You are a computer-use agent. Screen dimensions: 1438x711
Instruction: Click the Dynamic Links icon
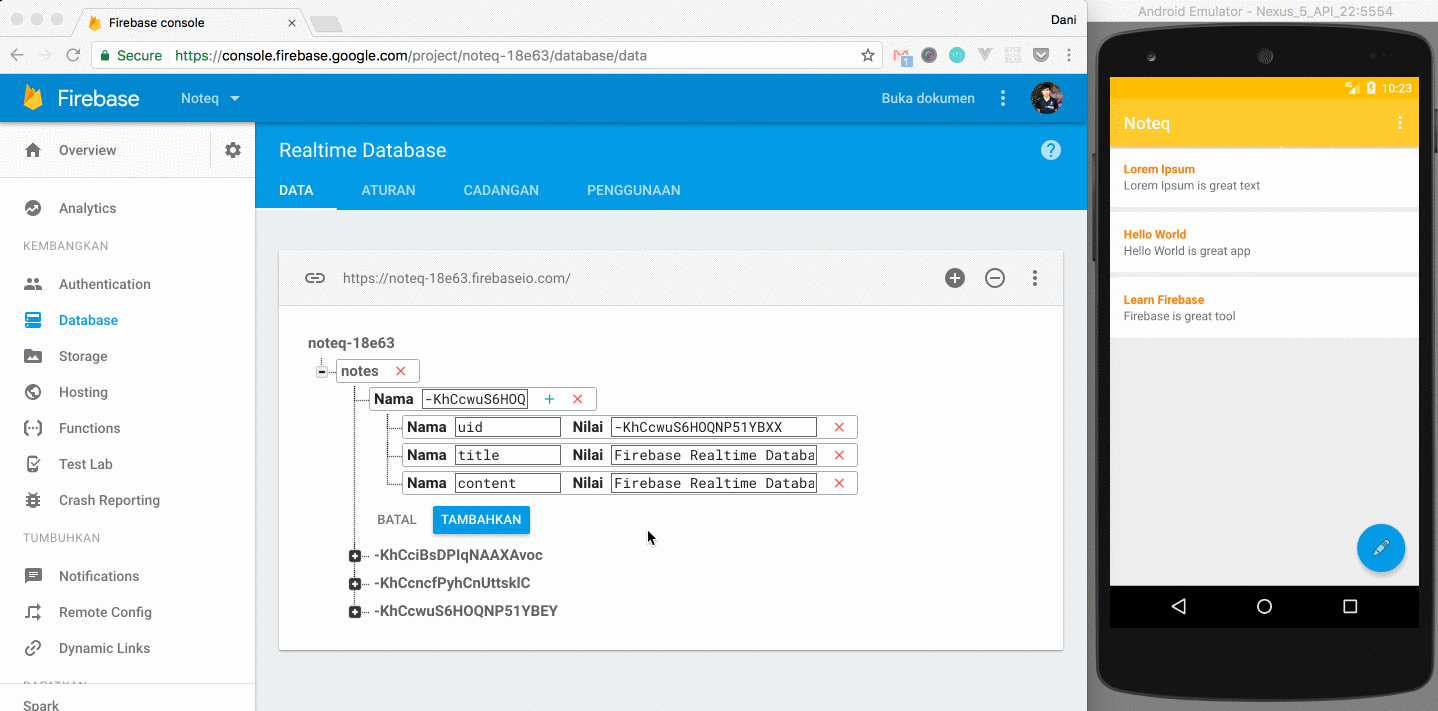click(x=33, y=648)
